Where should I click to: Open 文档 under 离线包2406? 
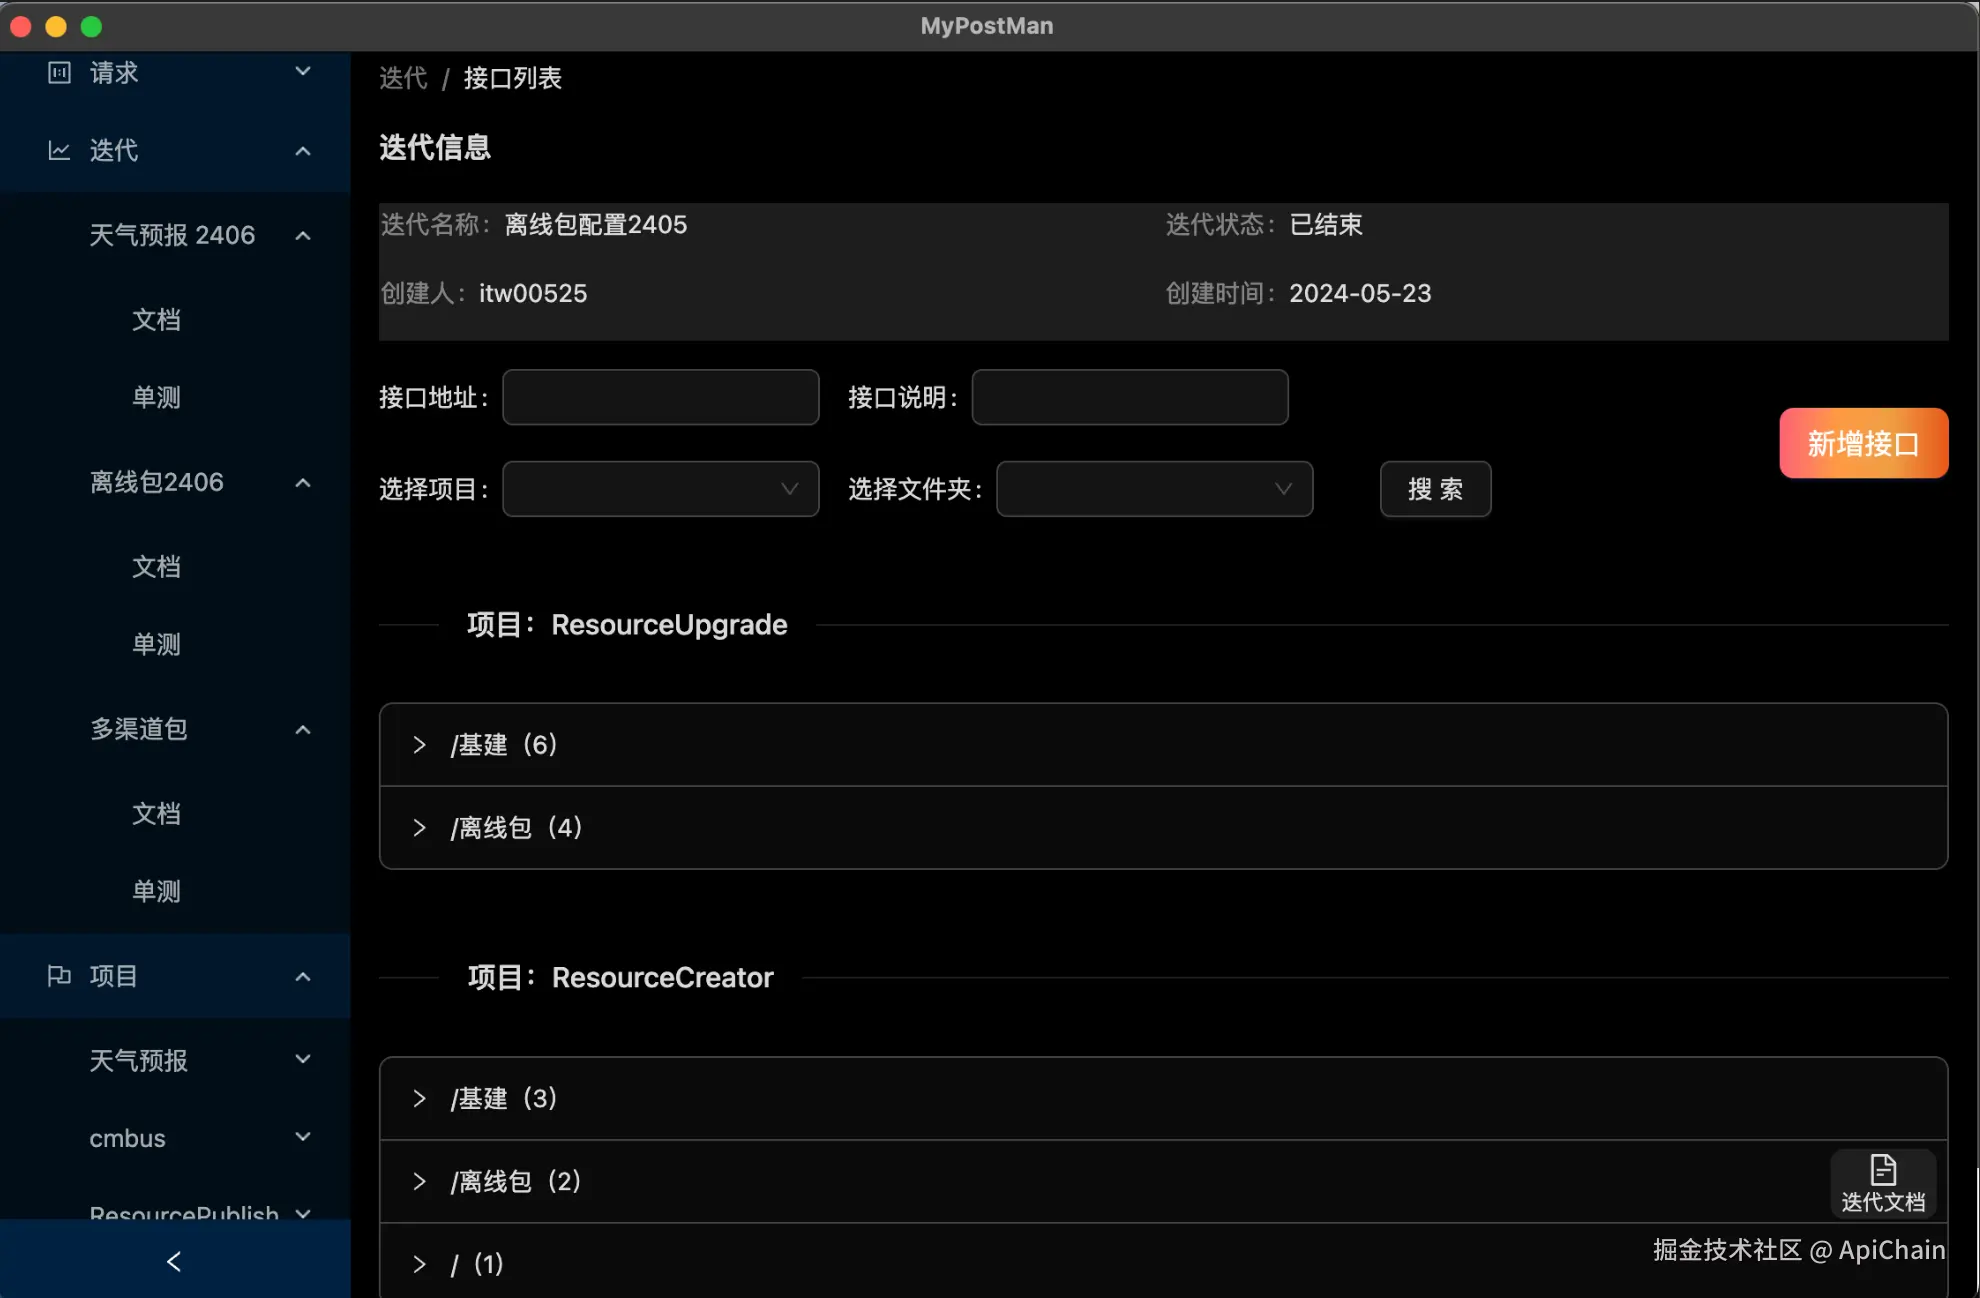(x=157, y=567)
